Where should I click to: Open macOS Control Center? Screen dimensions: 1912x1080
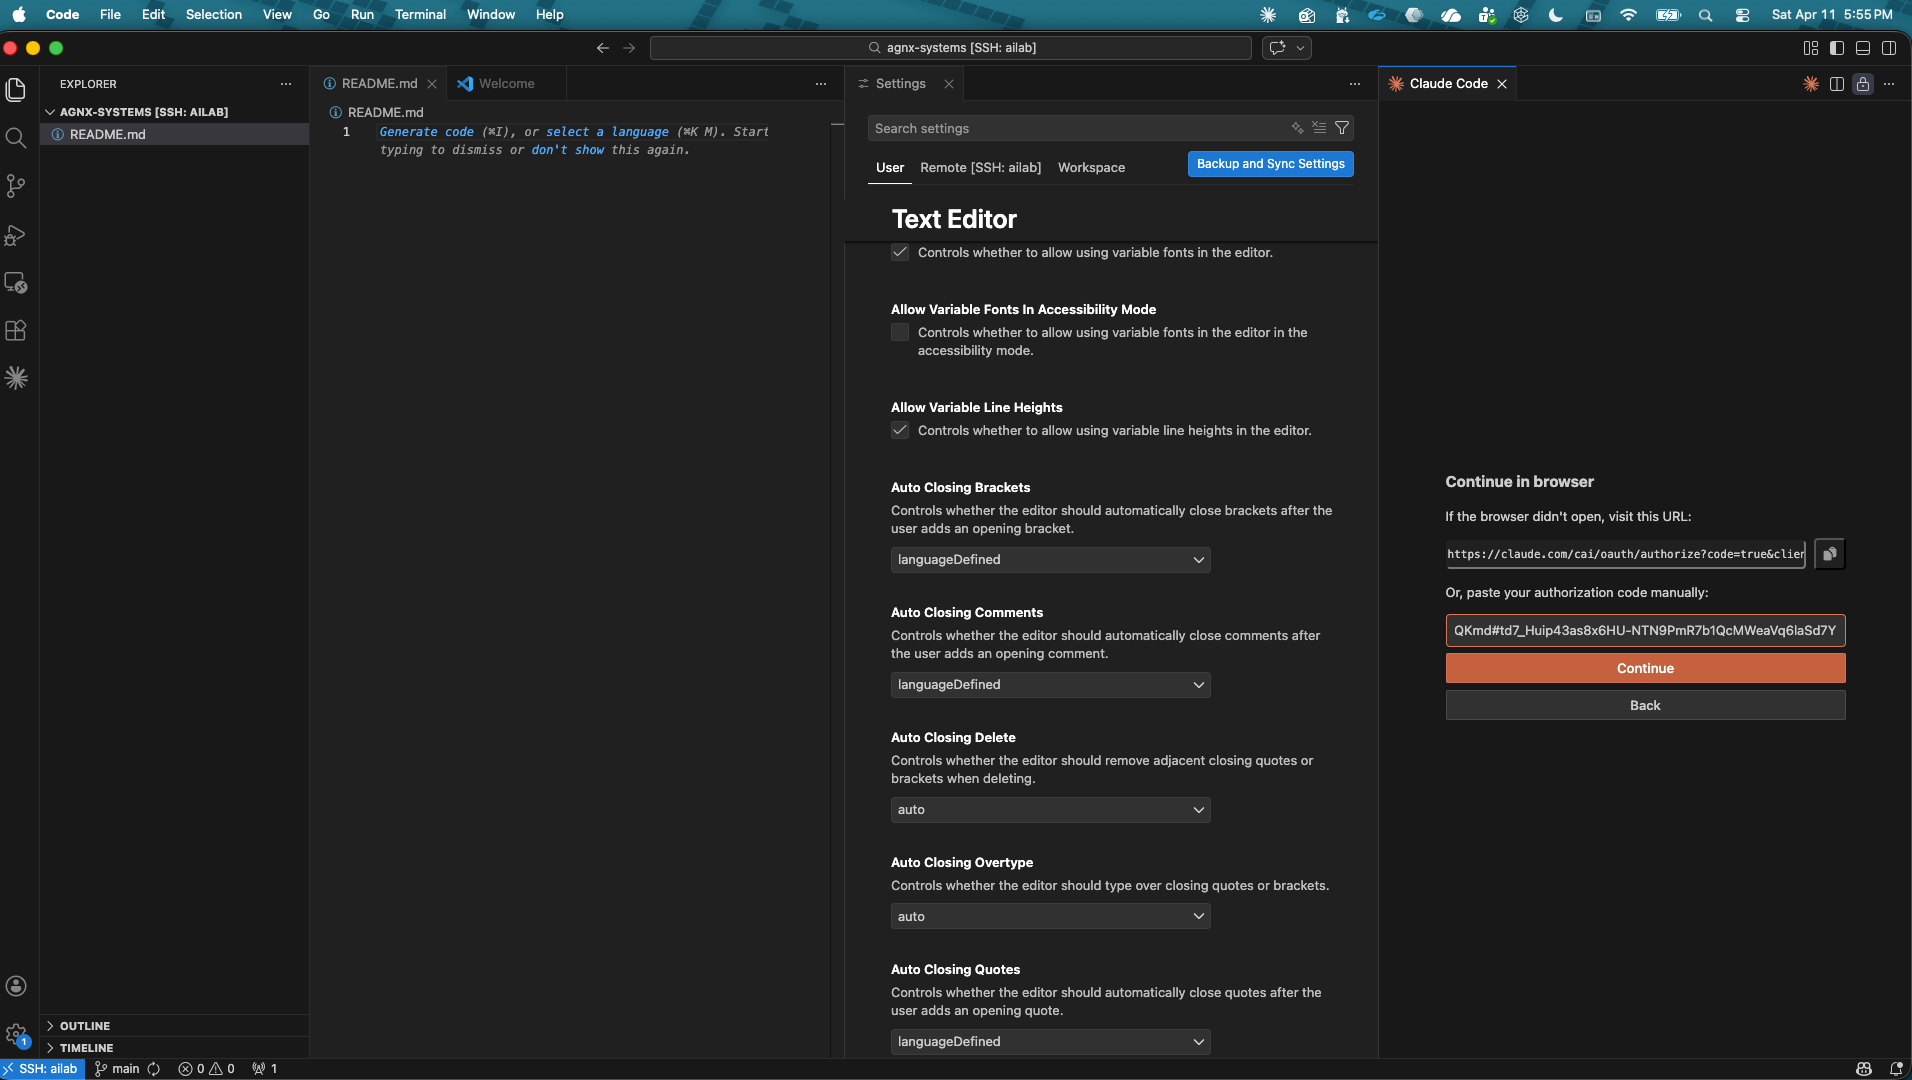point(1742,15)
